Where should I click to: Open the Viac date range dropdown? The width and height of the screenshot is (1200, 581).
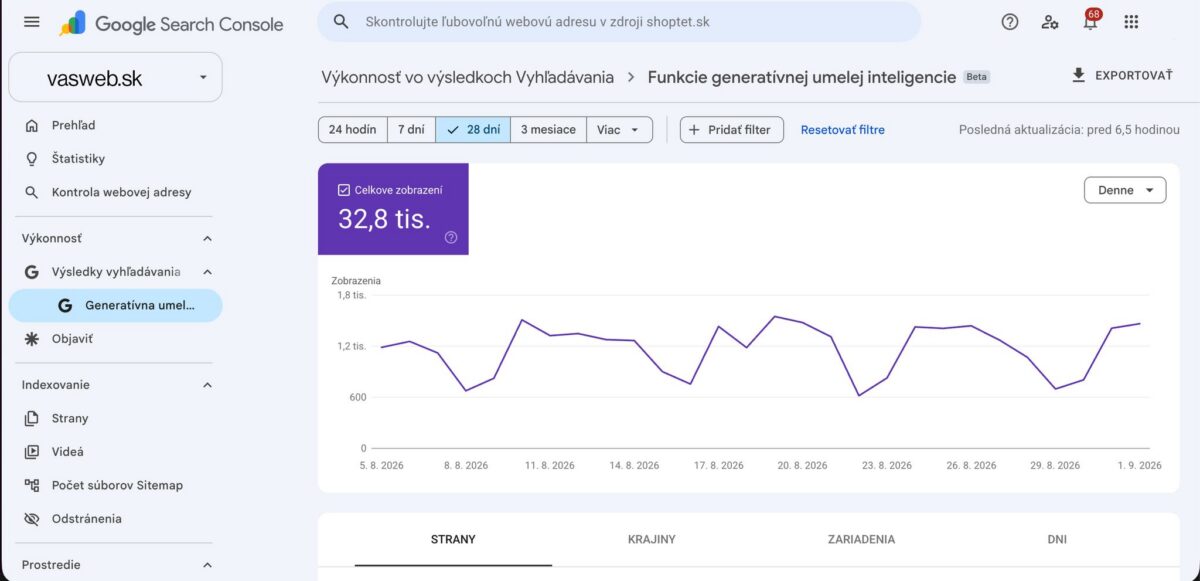point(619,130)
